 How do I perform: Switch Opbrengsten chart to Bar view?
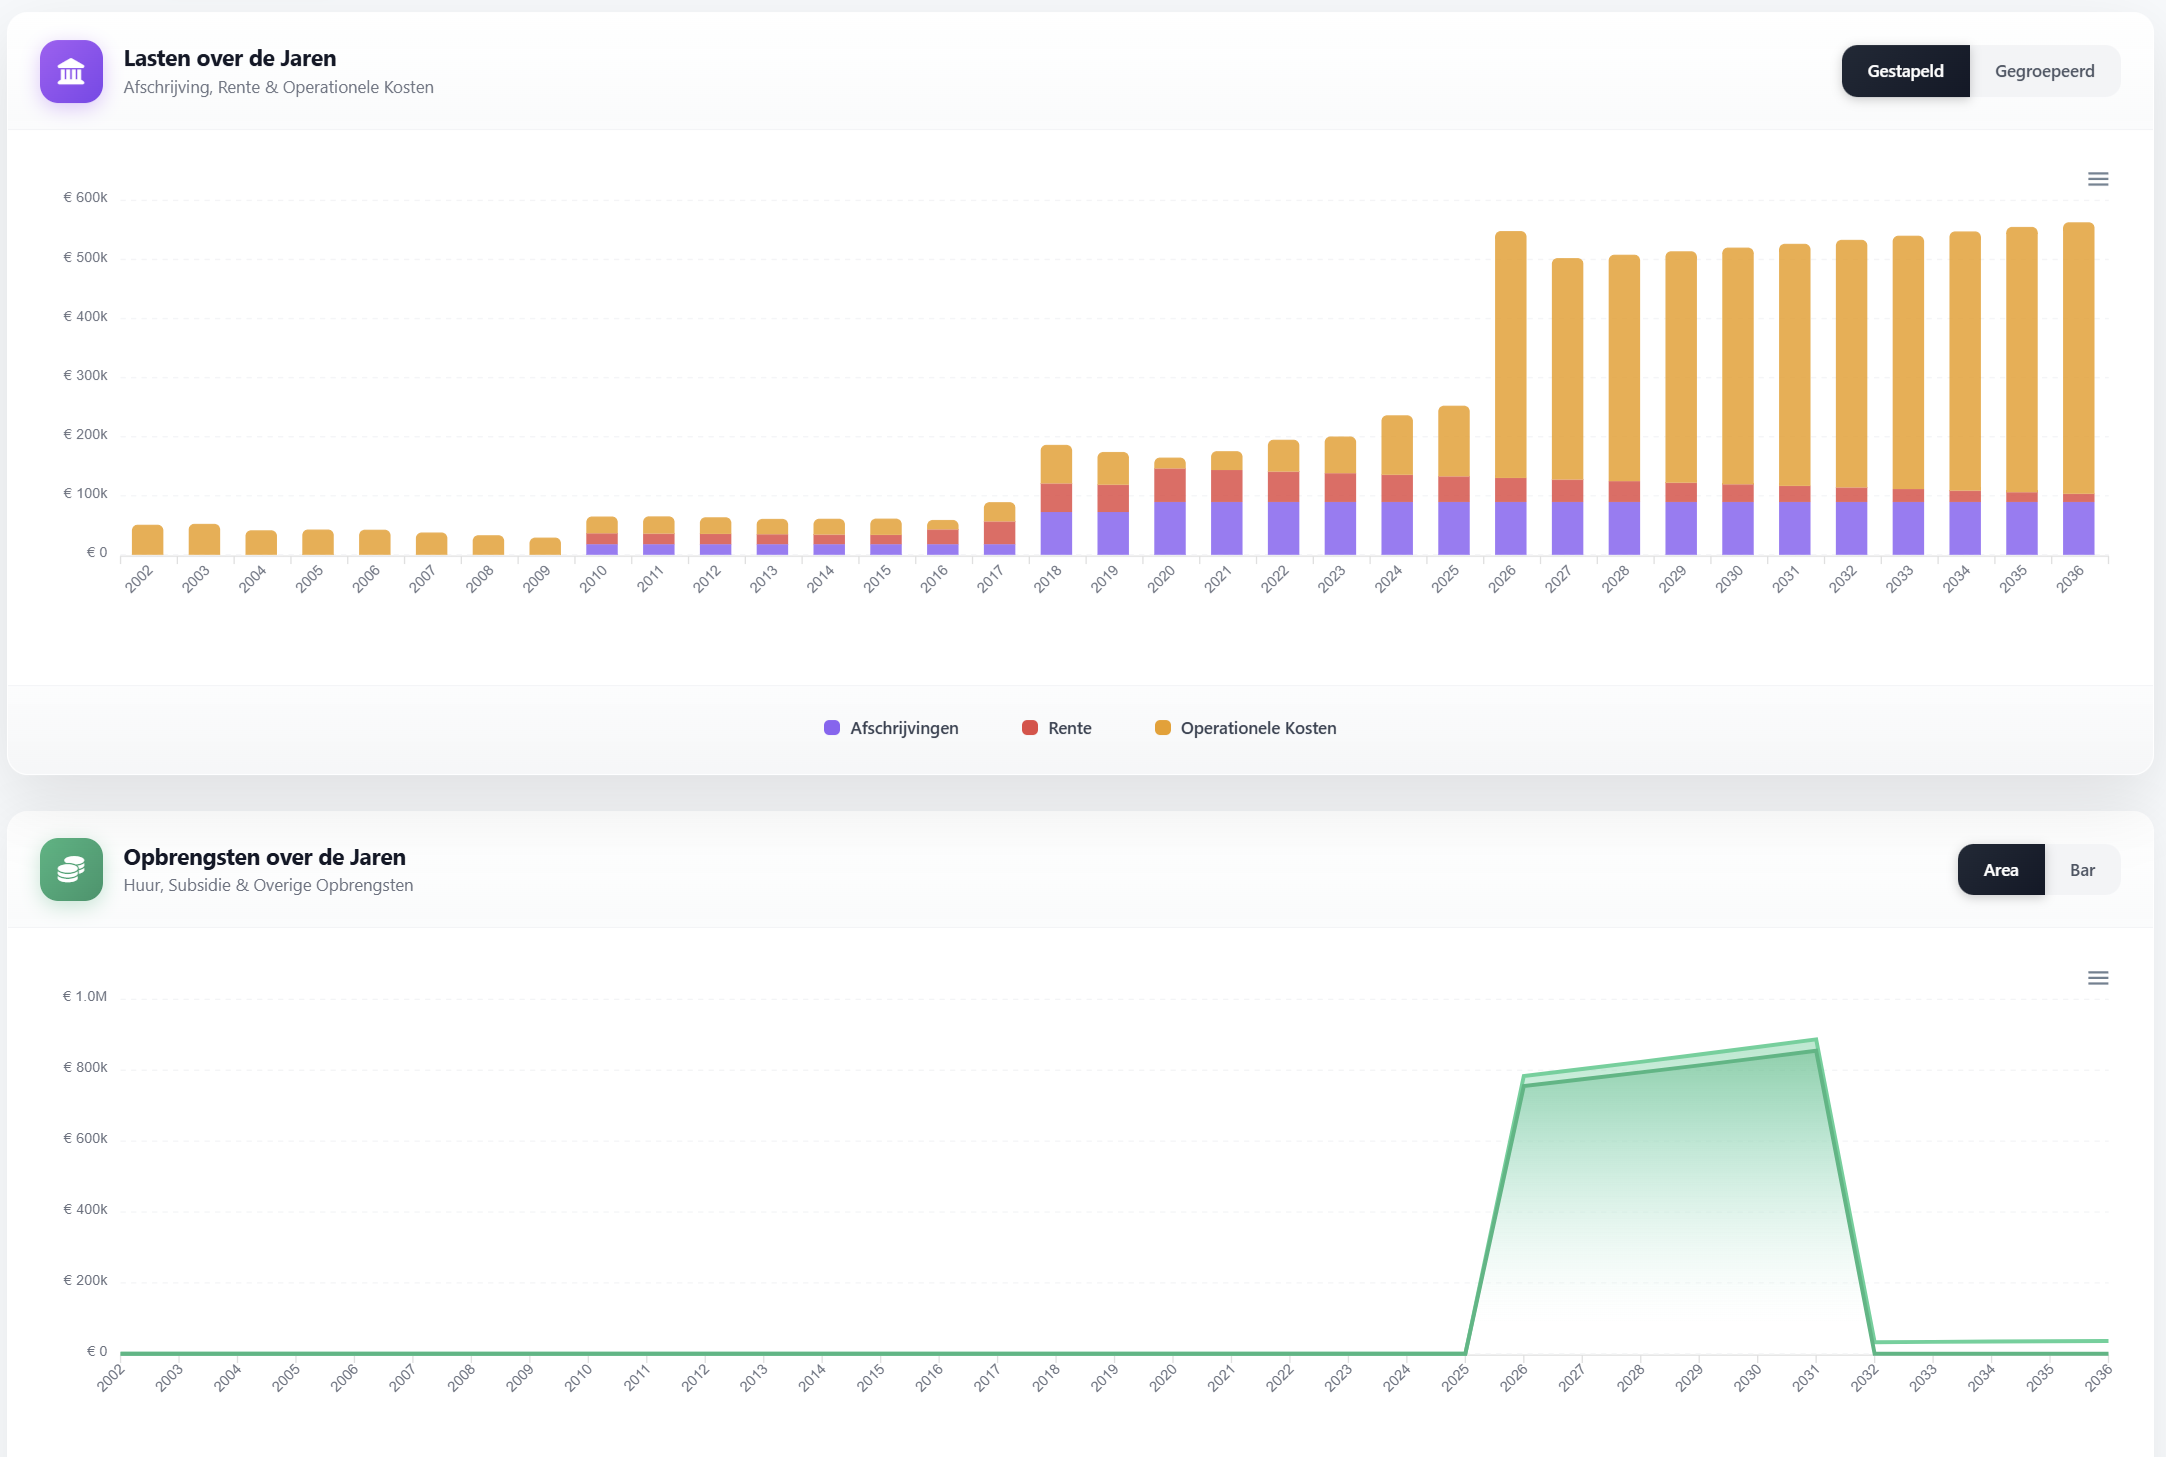pos(2082,870)
